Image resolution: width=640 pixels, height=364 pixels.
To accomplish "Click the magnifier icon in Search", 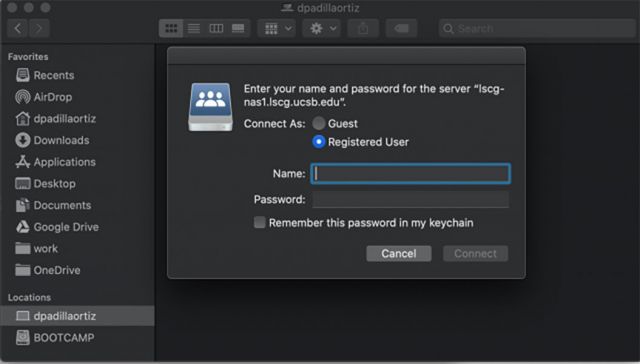I will (448, 29).
